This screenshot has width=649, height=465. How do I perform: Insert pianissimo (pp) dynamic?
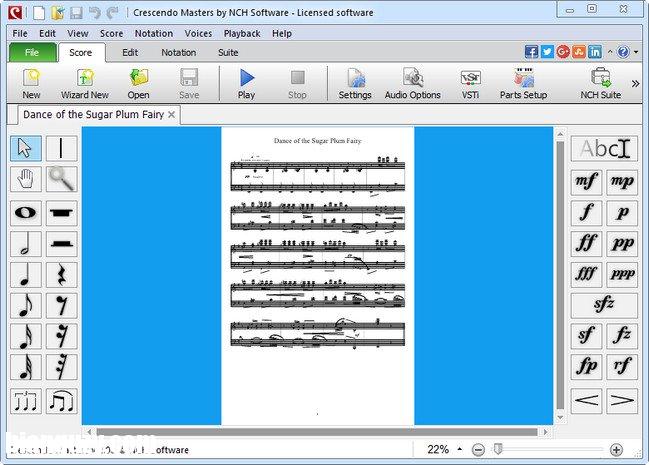tap(622, 243)
